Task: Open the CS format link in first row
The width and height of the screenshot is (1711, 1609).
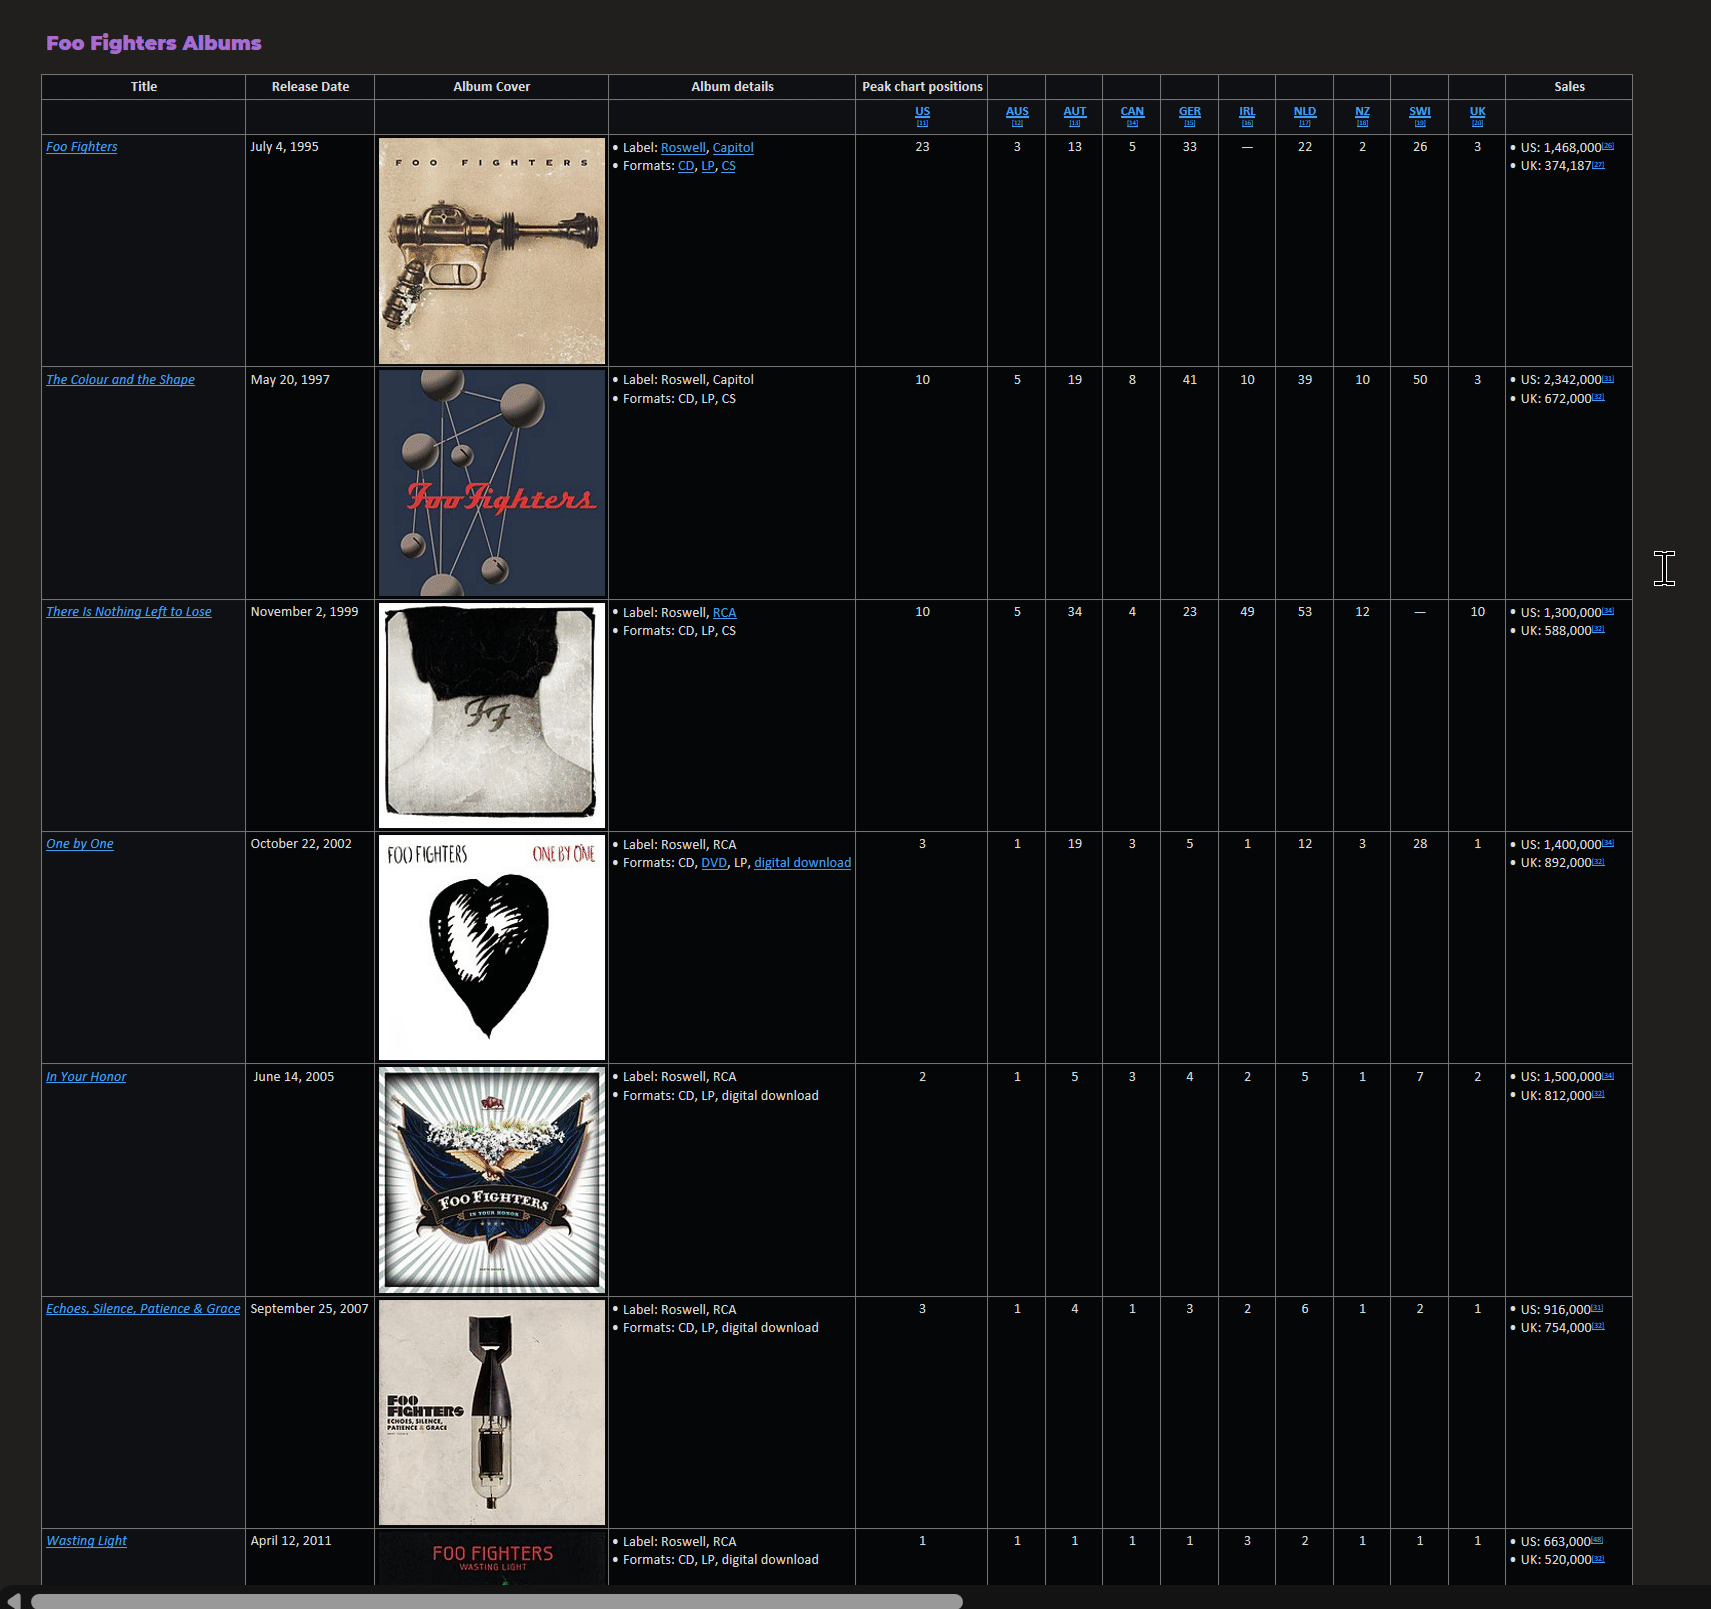Action: (x=728, y=166)
